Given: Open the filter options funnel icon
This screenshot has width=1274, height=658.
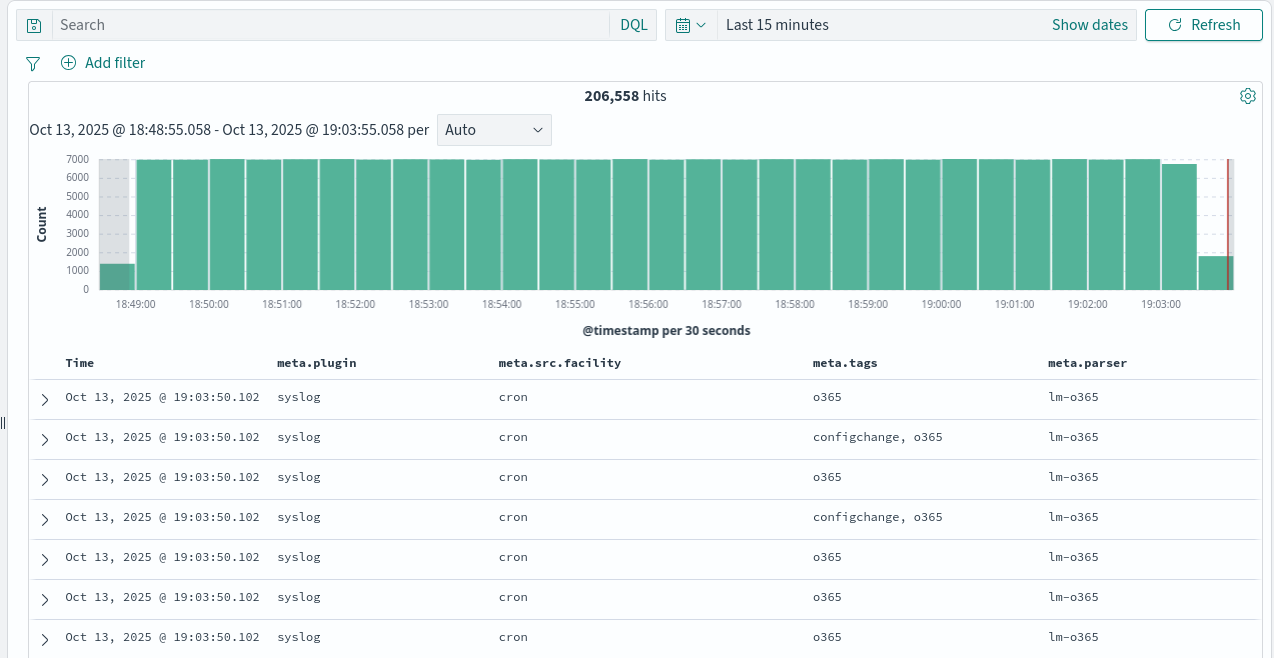Looking at the screenshot, I should (x=33, y=63).
